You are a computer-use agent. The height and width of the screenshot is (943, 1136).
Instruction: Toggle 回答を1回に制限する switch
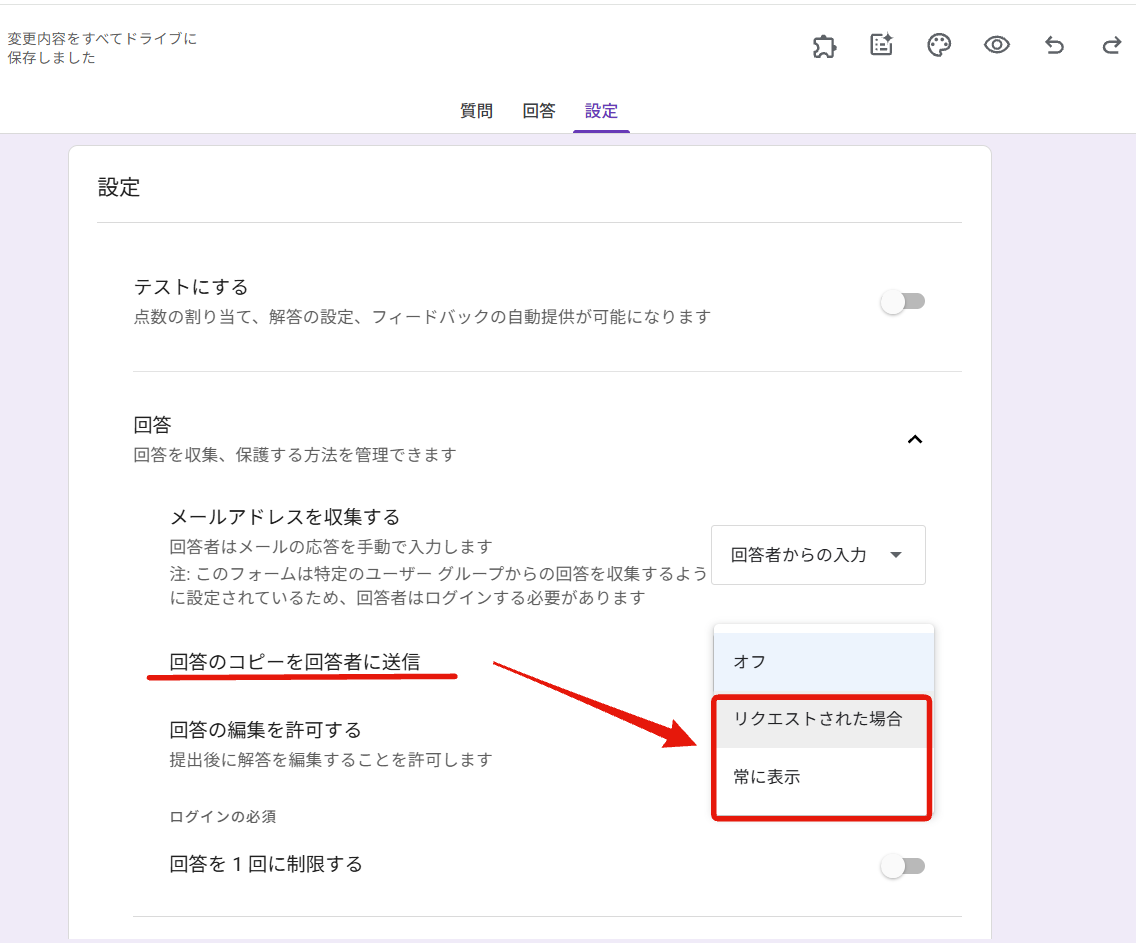[903, 866]
